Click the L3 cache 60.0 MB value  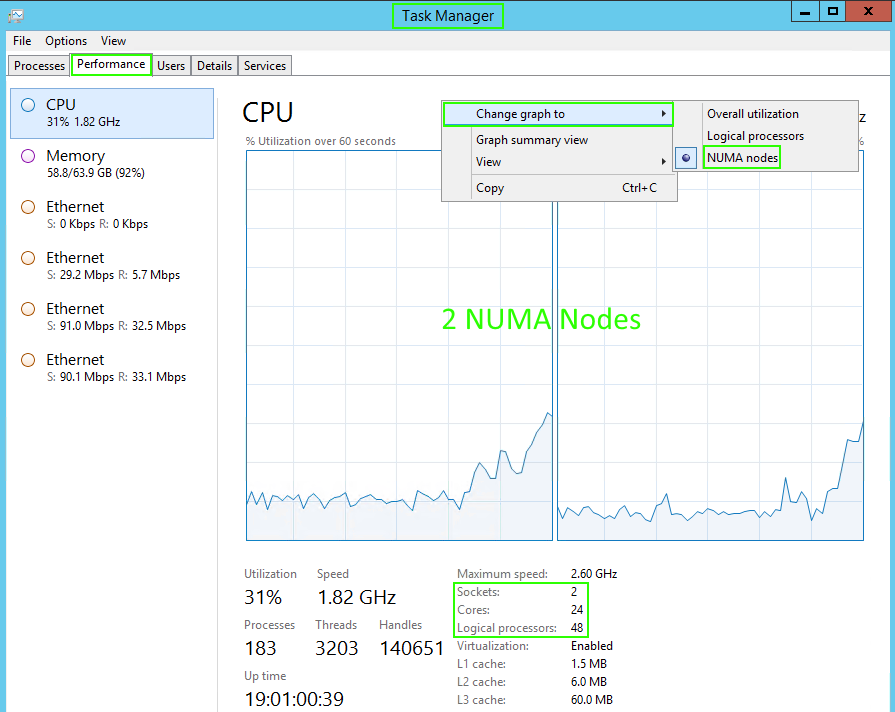coord(591,700)
